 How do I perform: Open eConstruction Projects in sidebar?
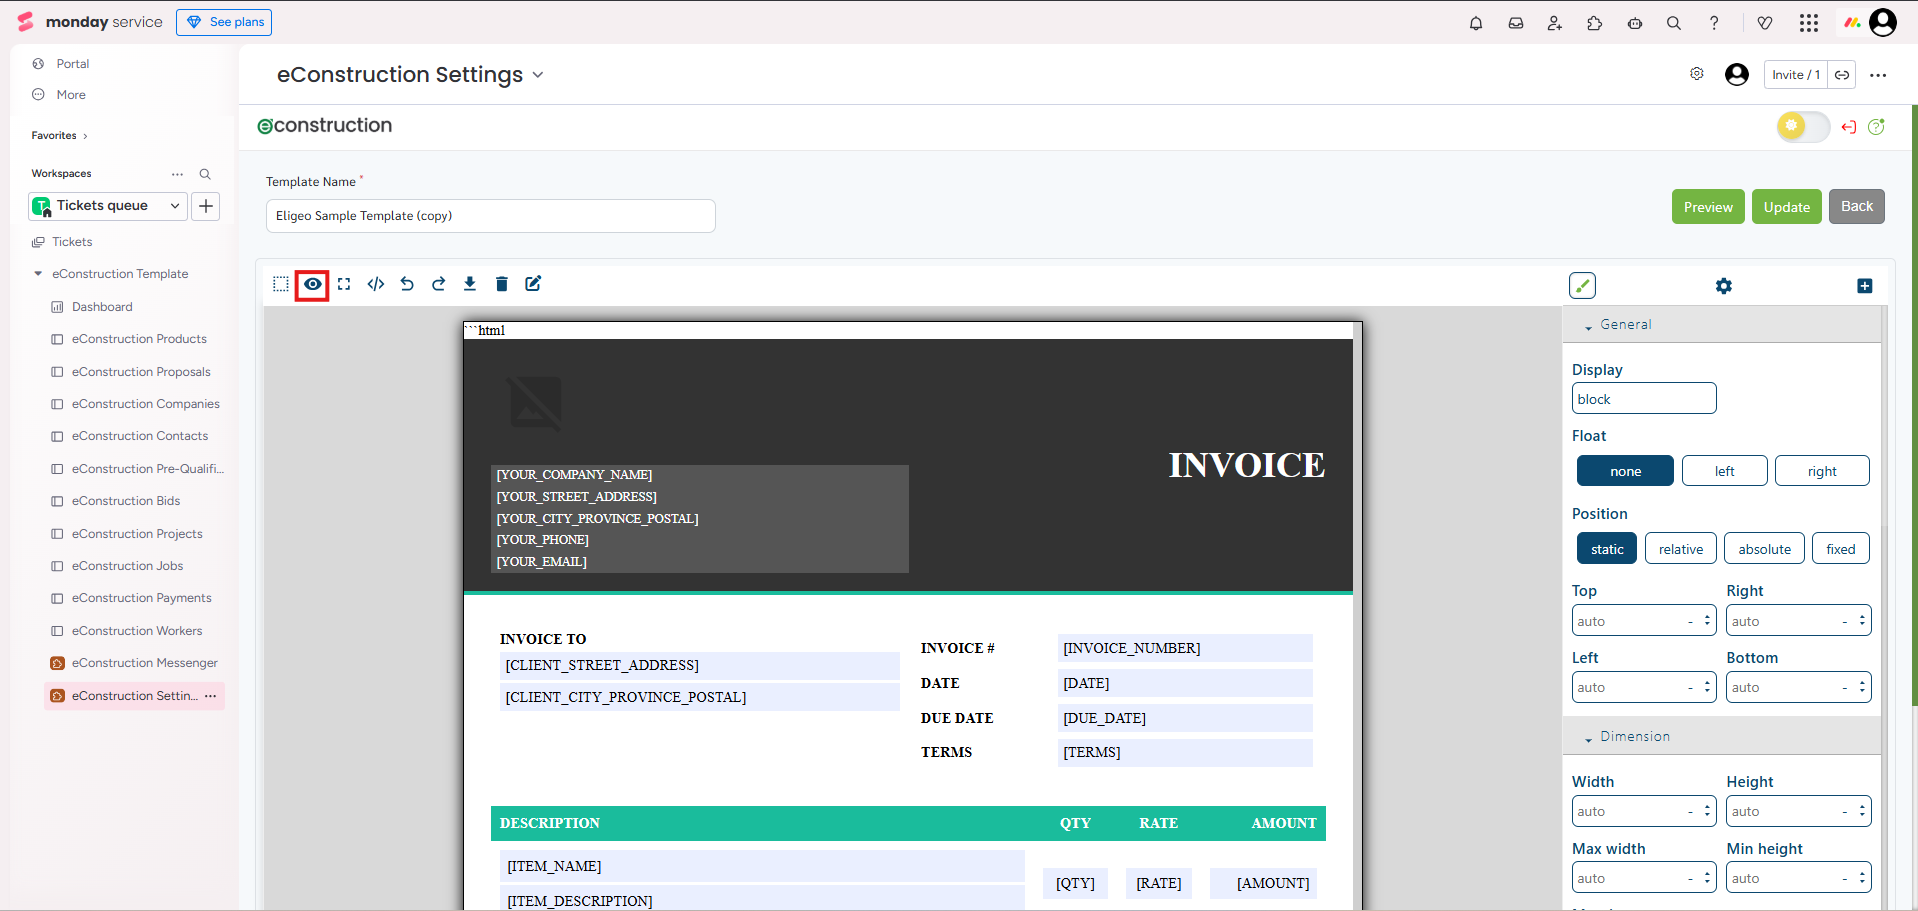coord(137,534)
